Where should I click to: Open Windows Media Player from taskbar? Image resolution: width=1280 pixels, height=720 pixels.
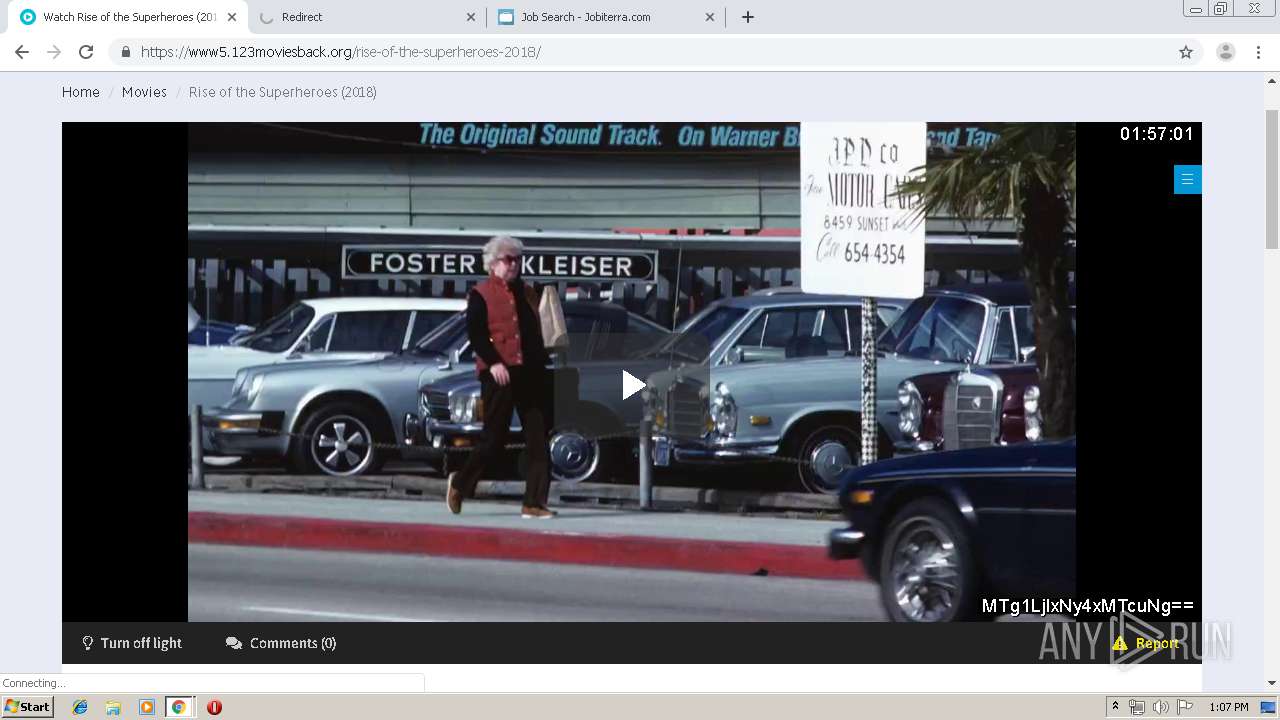146,707
